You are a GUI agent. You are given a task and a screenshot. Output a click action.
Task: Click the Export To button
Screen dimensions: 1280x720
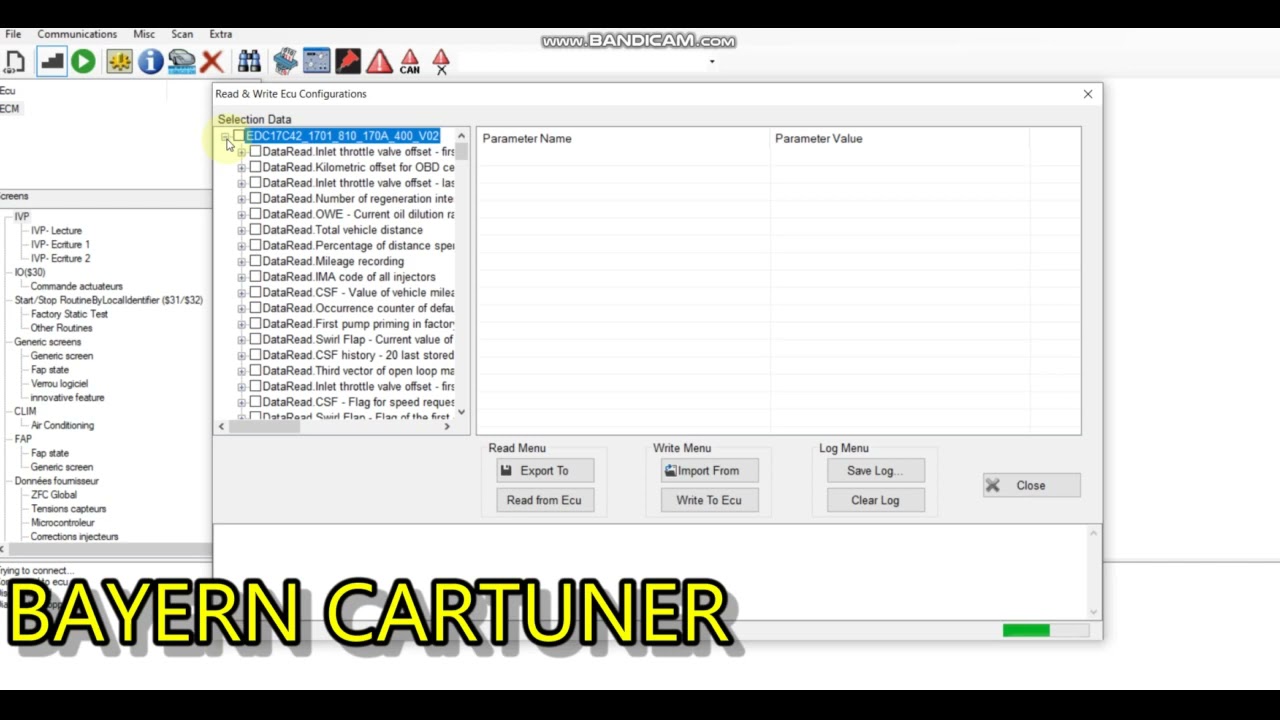point(545,470)
